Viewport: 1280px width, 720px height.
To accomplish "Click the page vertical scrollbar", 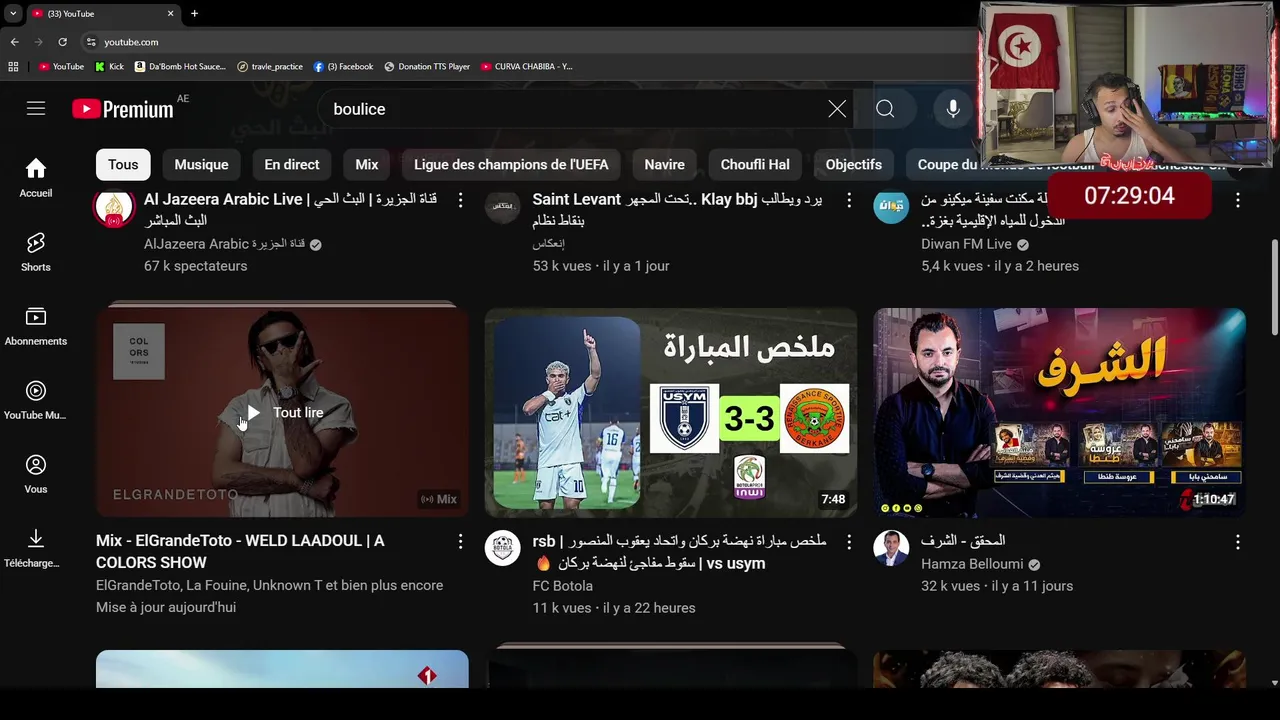I will click(x=1274, y=287).
